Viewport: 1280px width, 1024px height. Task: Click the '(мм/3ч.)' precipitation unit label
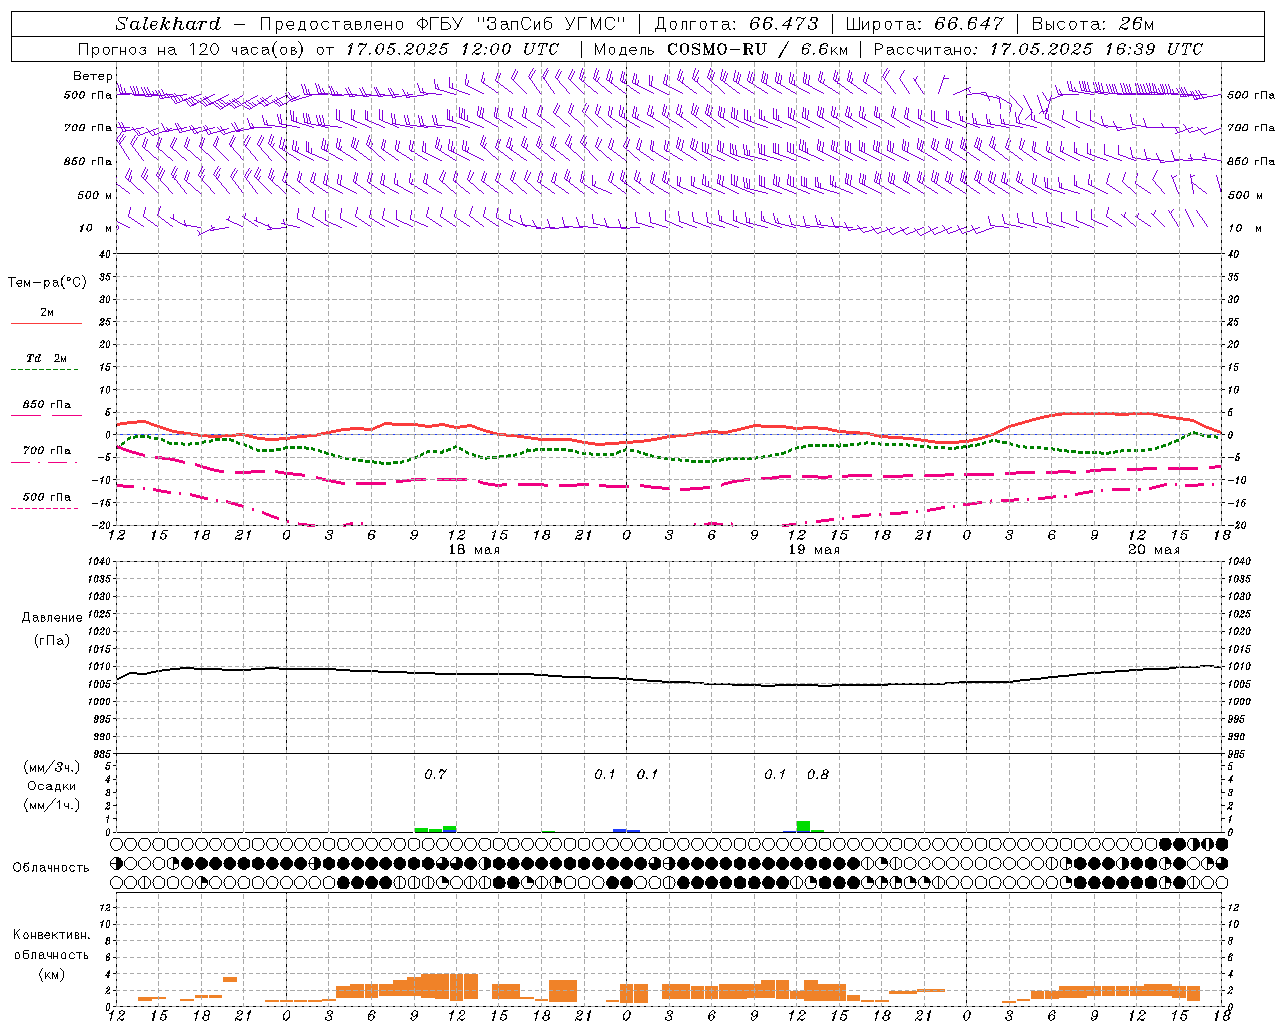tap(52, 767)
